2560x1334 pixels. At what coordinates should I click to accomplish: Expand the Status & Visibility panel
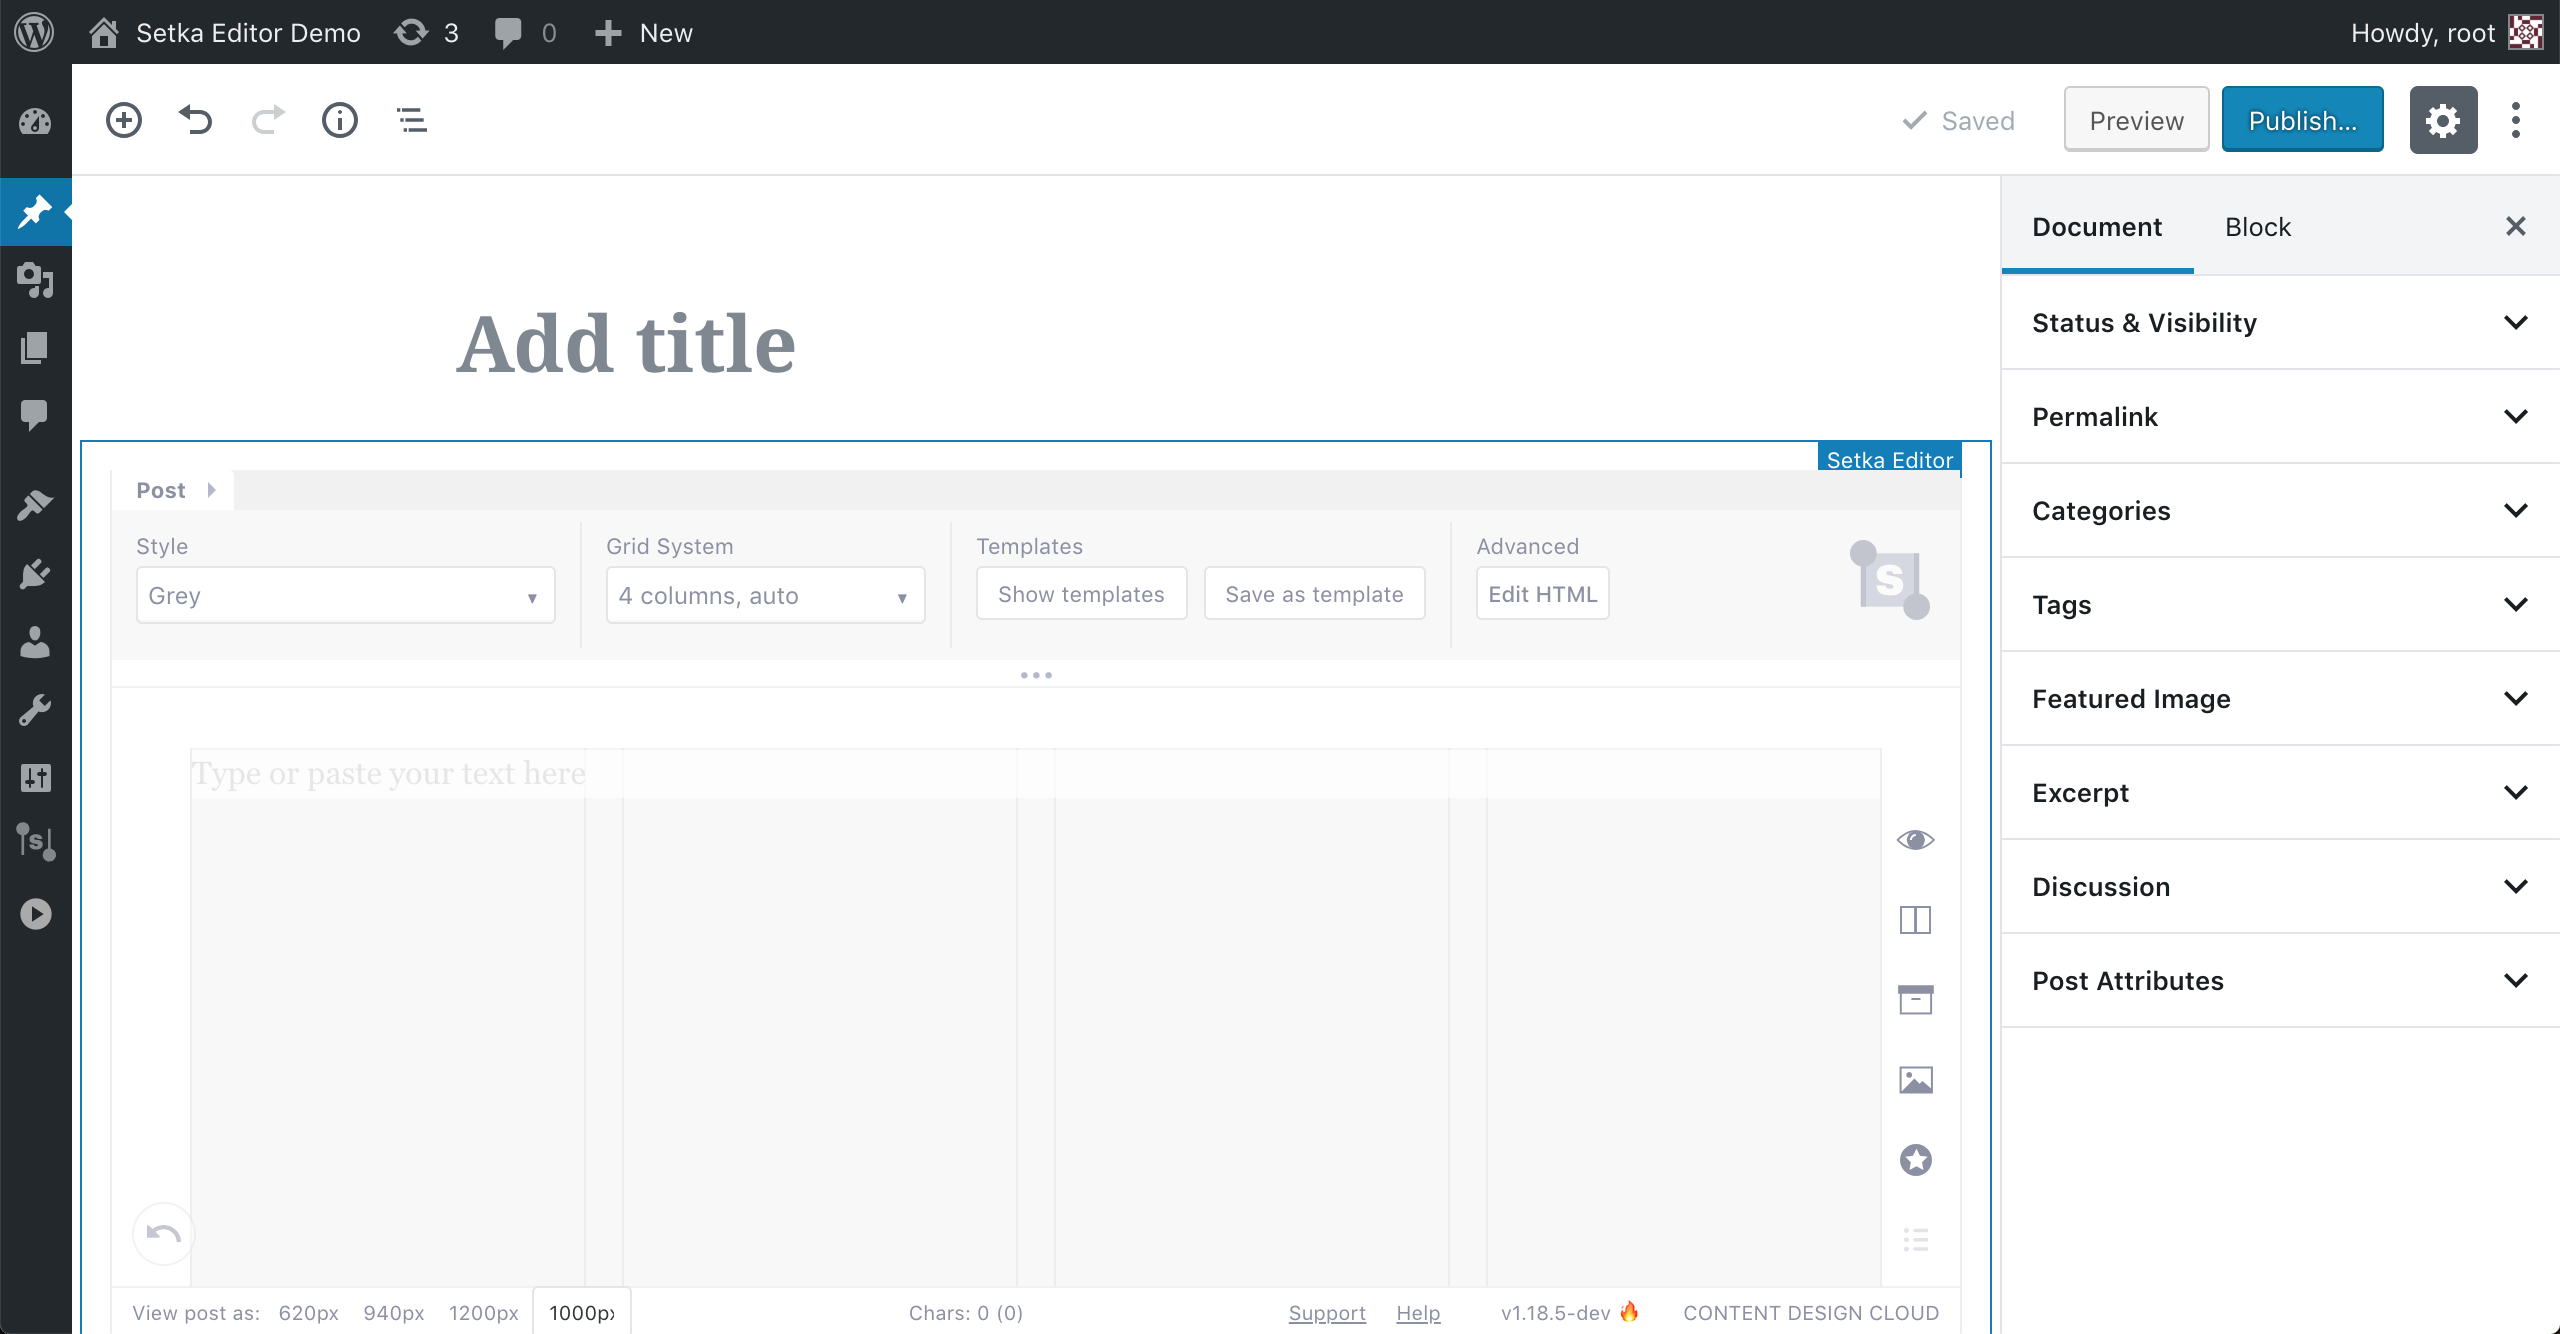click(2280, 323)
